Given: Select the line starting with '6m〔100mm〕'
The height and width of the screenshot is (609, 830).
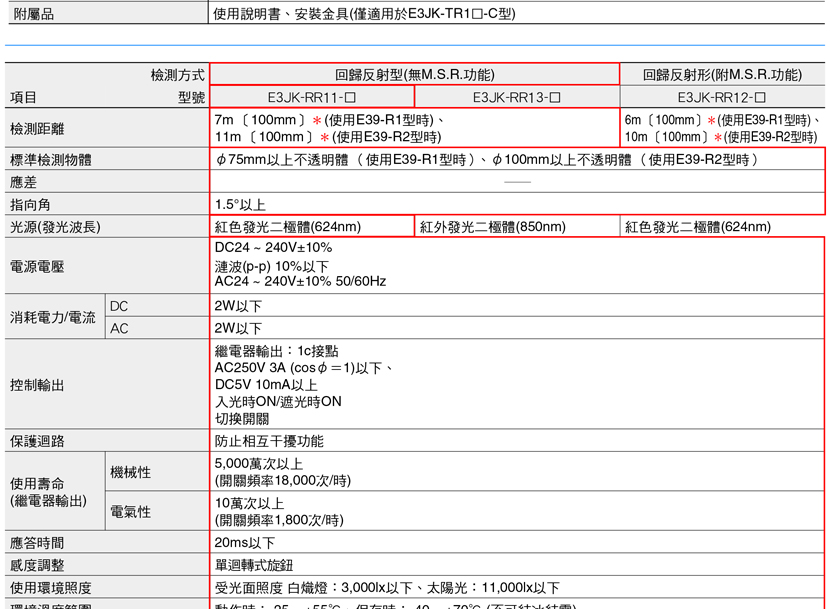Looking at the screenshot, I should [x=723, y=120].
